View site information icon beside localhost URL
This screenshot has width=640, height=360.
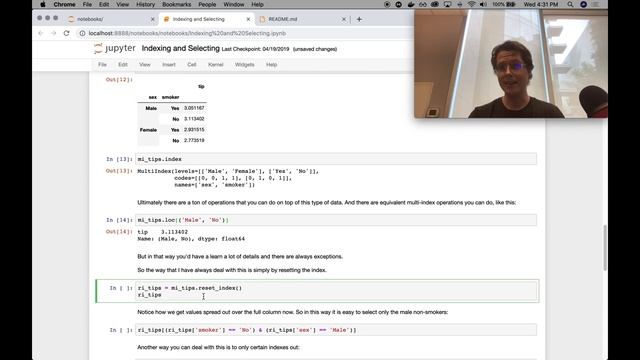[82, 33]
